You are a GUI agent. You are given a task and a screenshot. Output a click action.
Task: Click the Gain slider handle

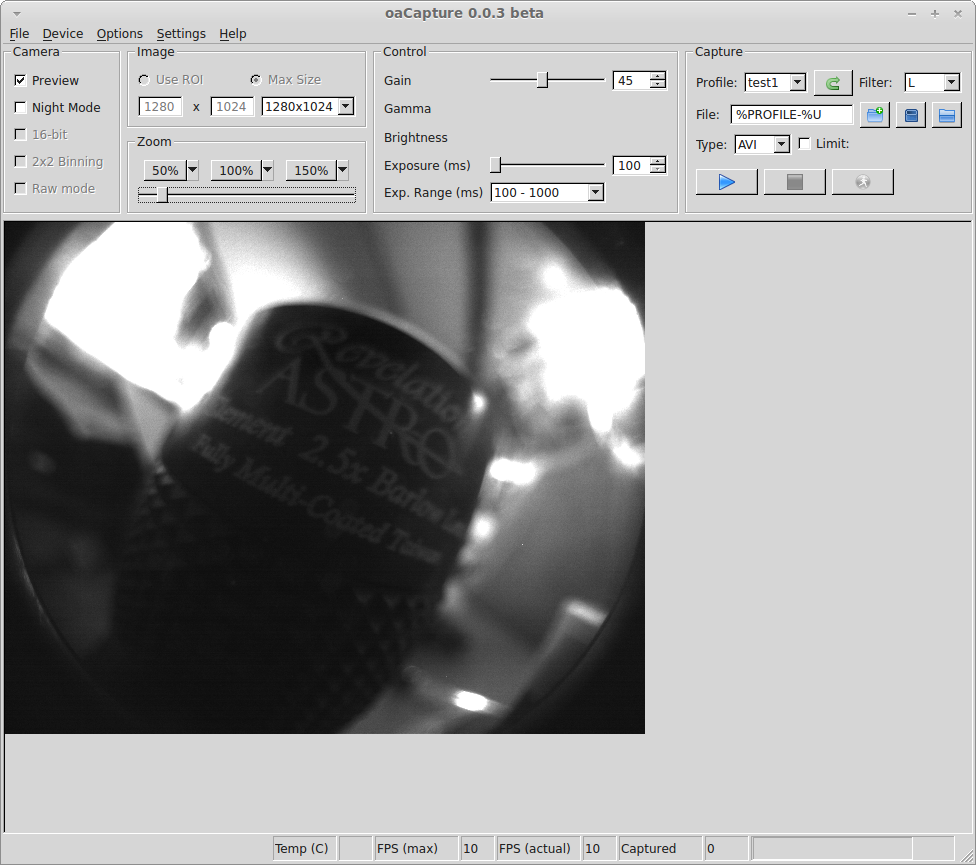[542, 80]
